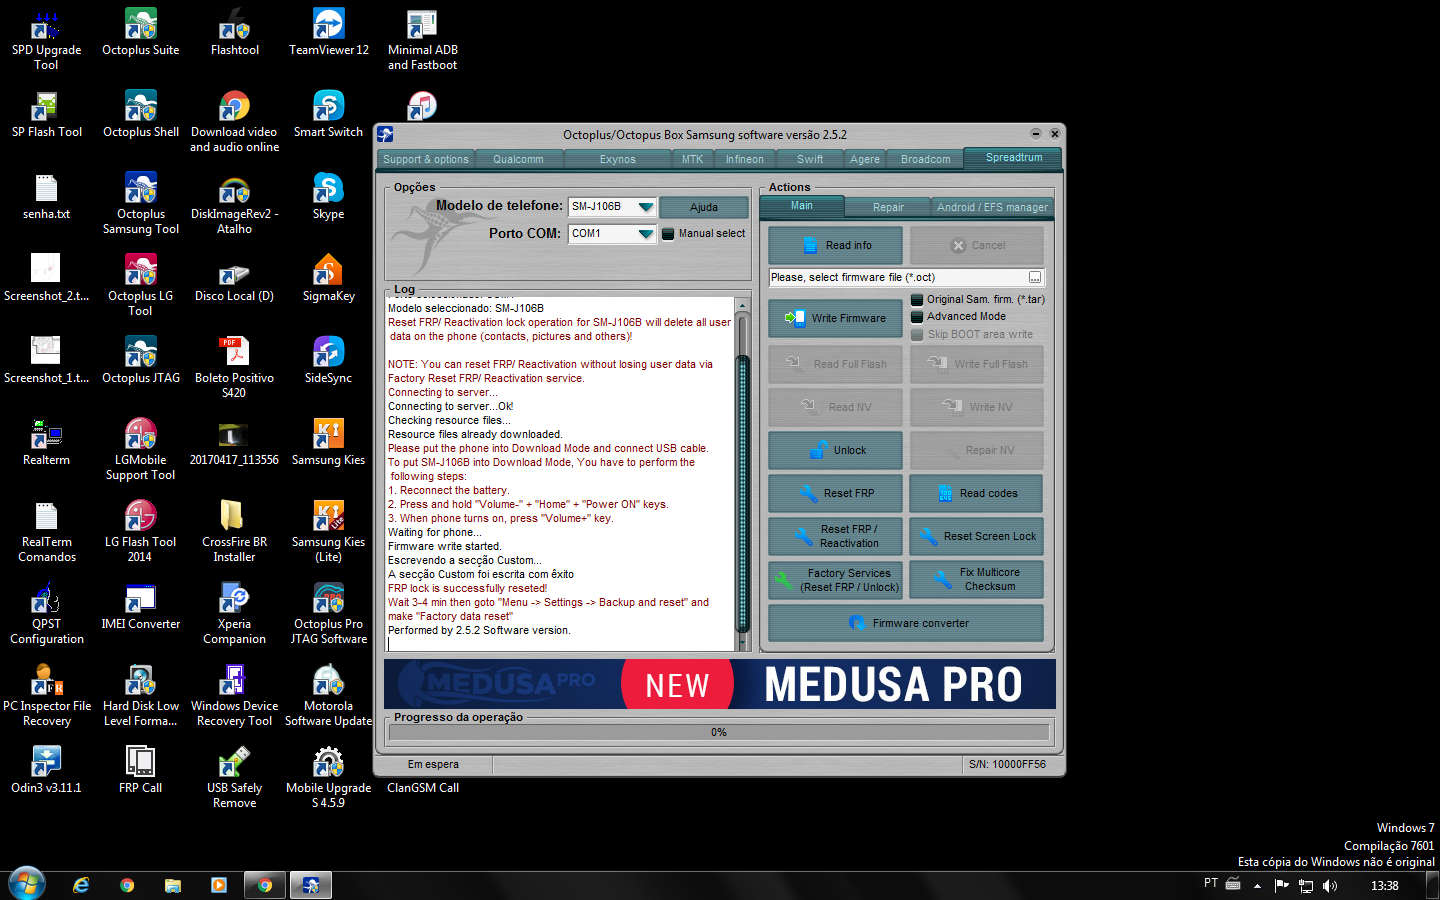Screen dimensions: 1440x900
Task: Open senha.txt file on desktop
Action: pyautogui.click(x=46, y=197)
